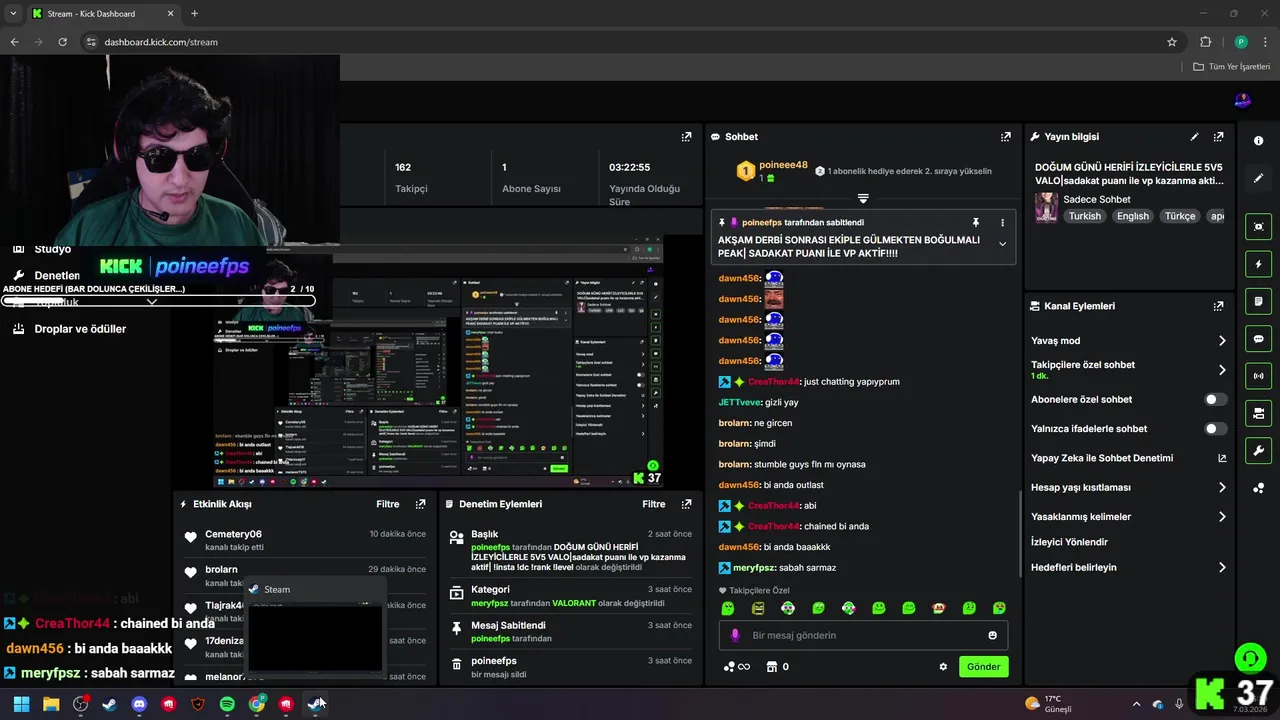
Task: Toggle chat bubble widget in right sidebar
Action: (x=1258, y=339)
